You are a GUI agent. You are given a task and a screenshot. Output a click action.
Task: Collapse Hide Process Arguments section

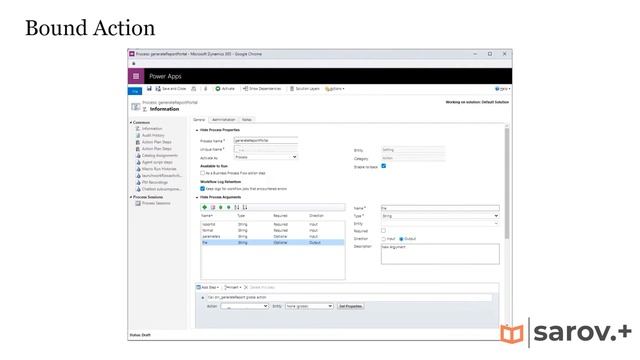(197, 198)
